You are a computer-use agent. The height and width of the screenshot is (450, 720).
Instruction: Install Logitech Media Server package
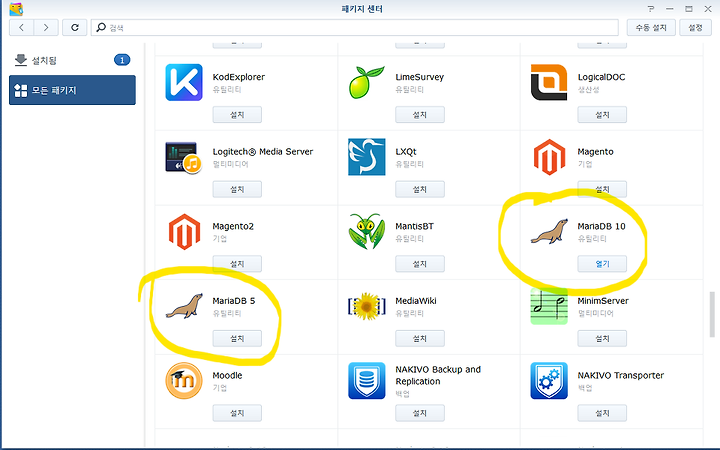pos(237,189)
